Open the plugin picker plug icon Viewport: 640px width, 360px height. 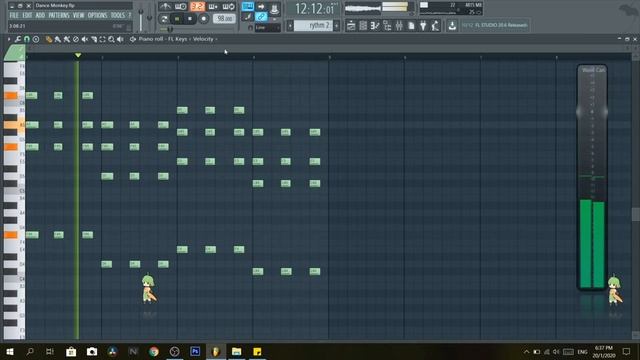pyautogui.click(x=423, y=26)
